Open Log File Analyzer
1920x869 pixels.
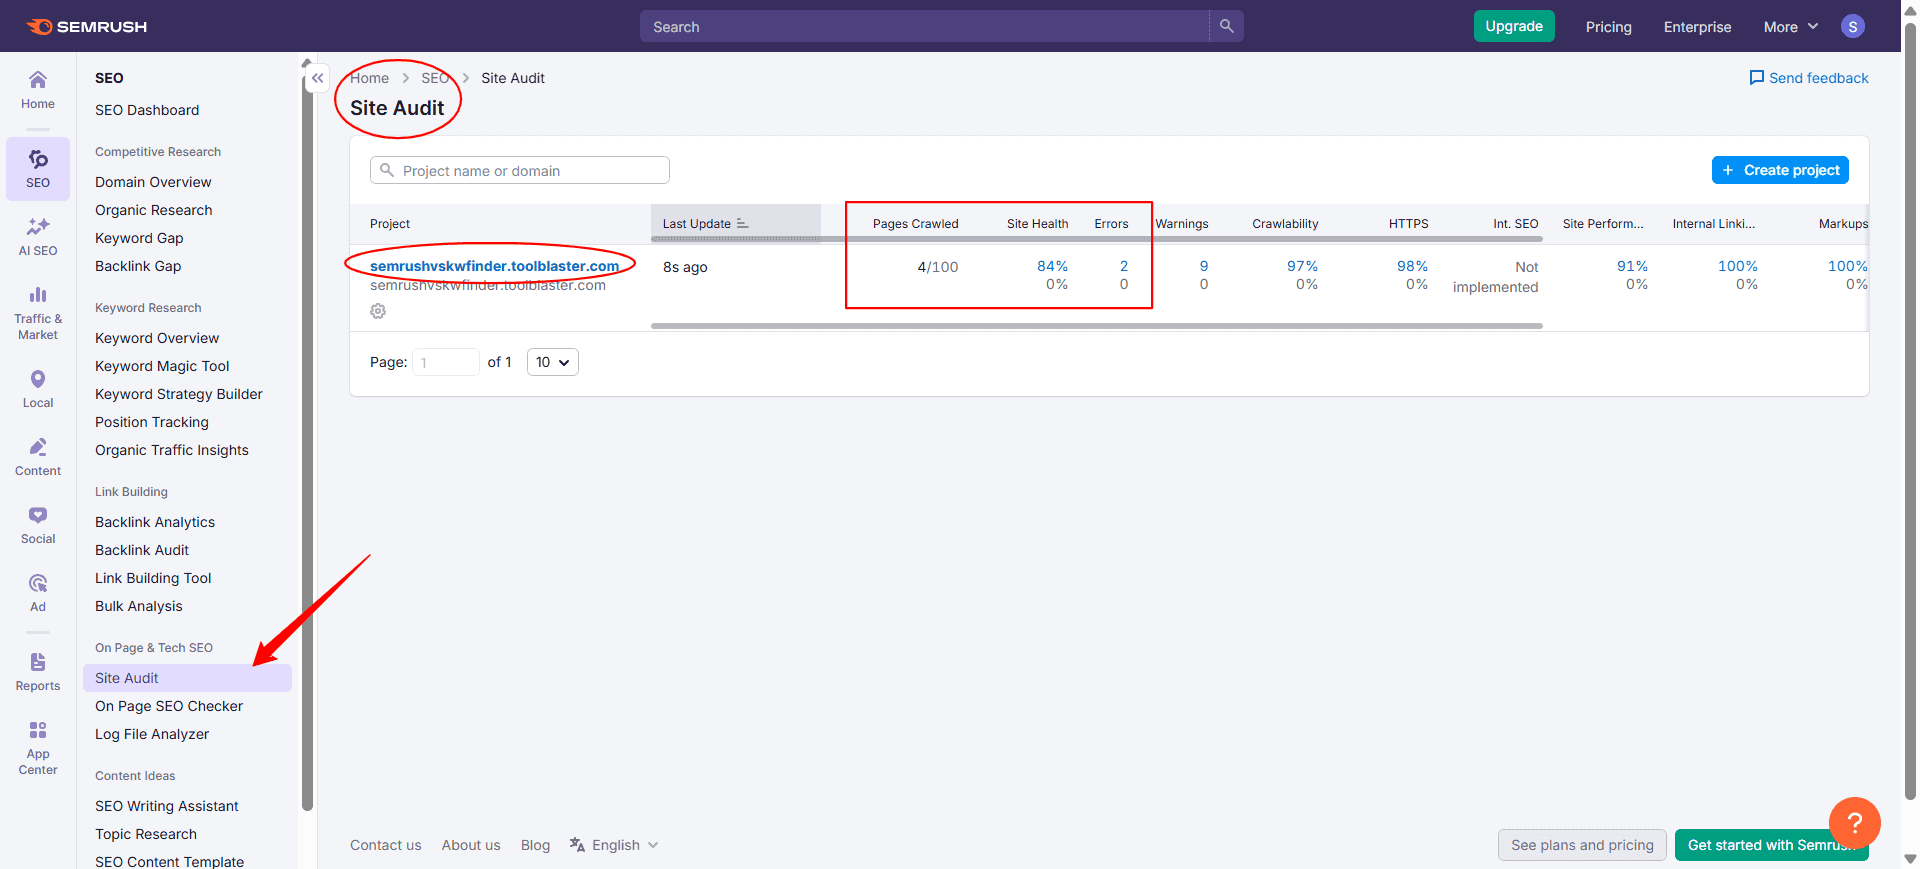pos(152,734)
